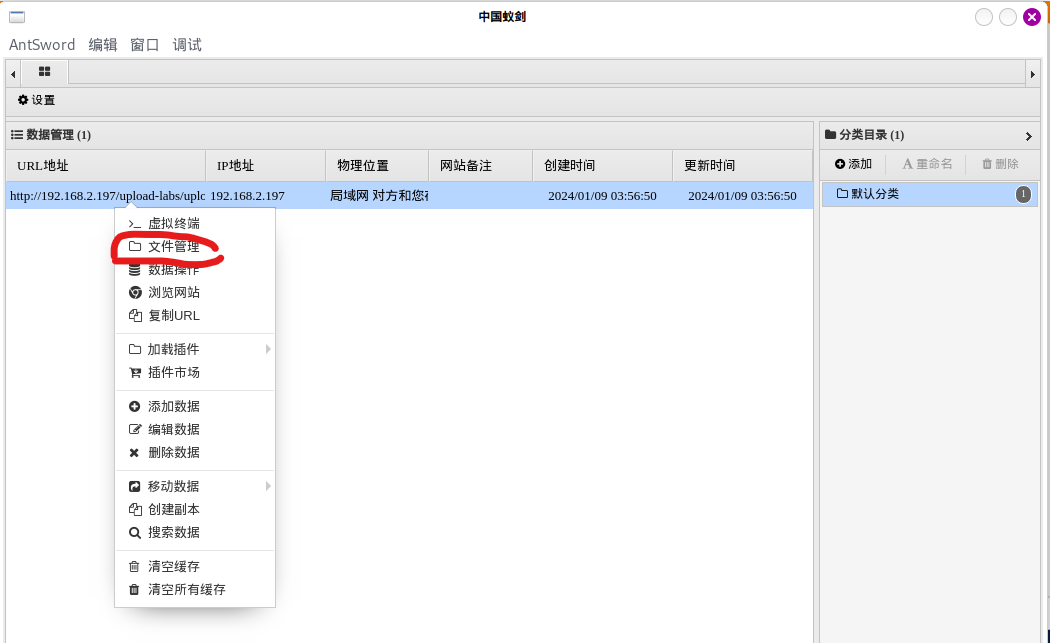Screen dimensions: 1050x643
Task: Choose 清空所有缓存 from context menu
Action: pos(195,589)
